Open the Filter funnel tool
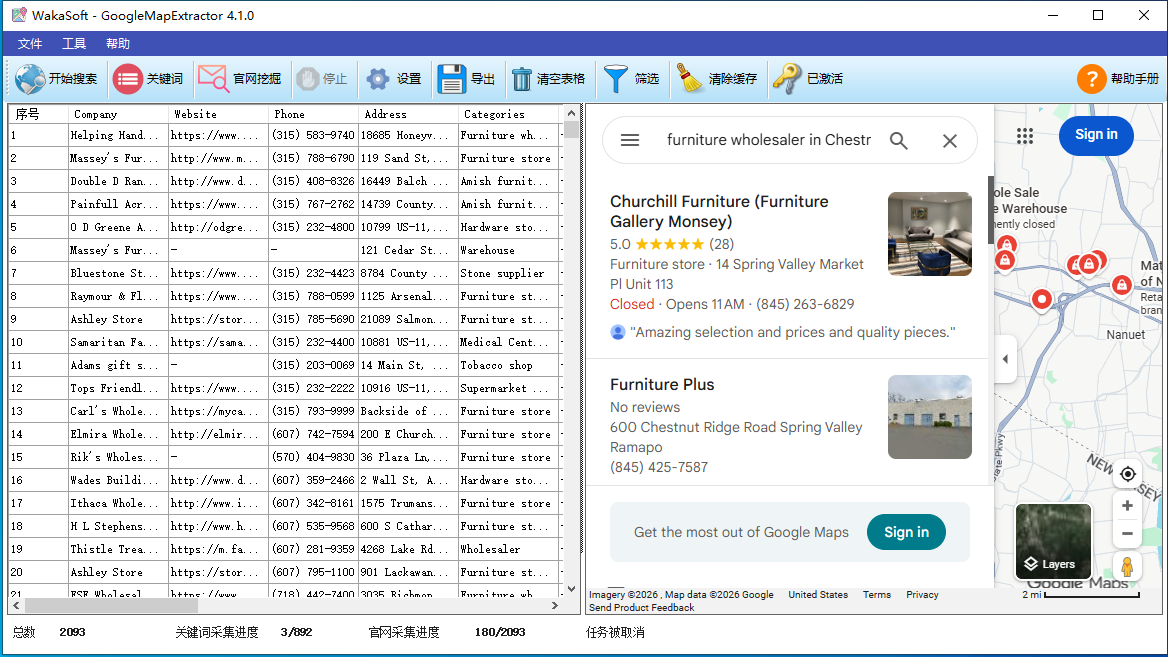Screen dimensions: 1168x657 616,79
